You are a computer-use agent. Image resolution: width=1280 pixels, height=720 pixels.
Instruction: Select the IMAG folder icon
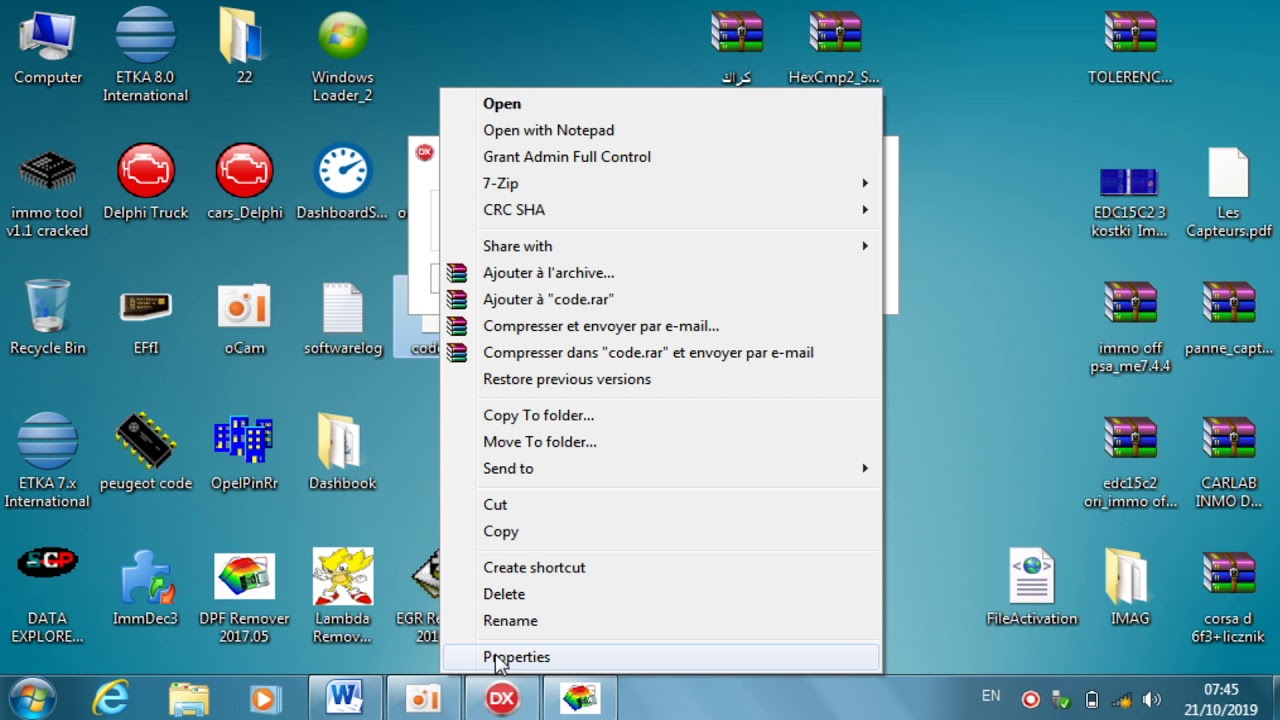coord(1130,588)
